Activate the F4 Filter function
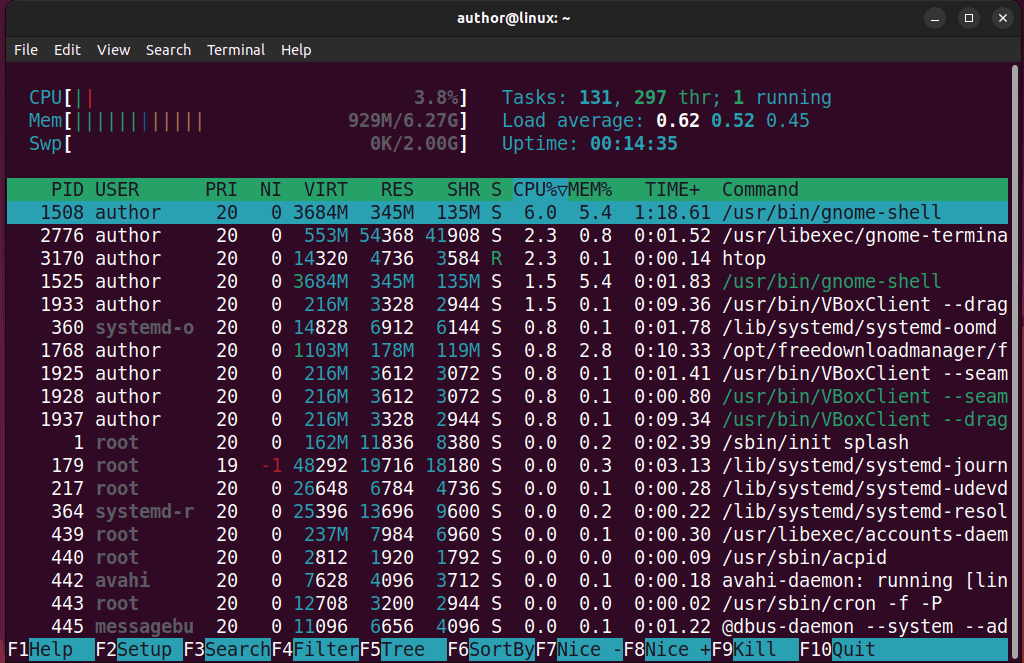The image size is (1024, 663). pyautogui.click(x=315, y=649)
